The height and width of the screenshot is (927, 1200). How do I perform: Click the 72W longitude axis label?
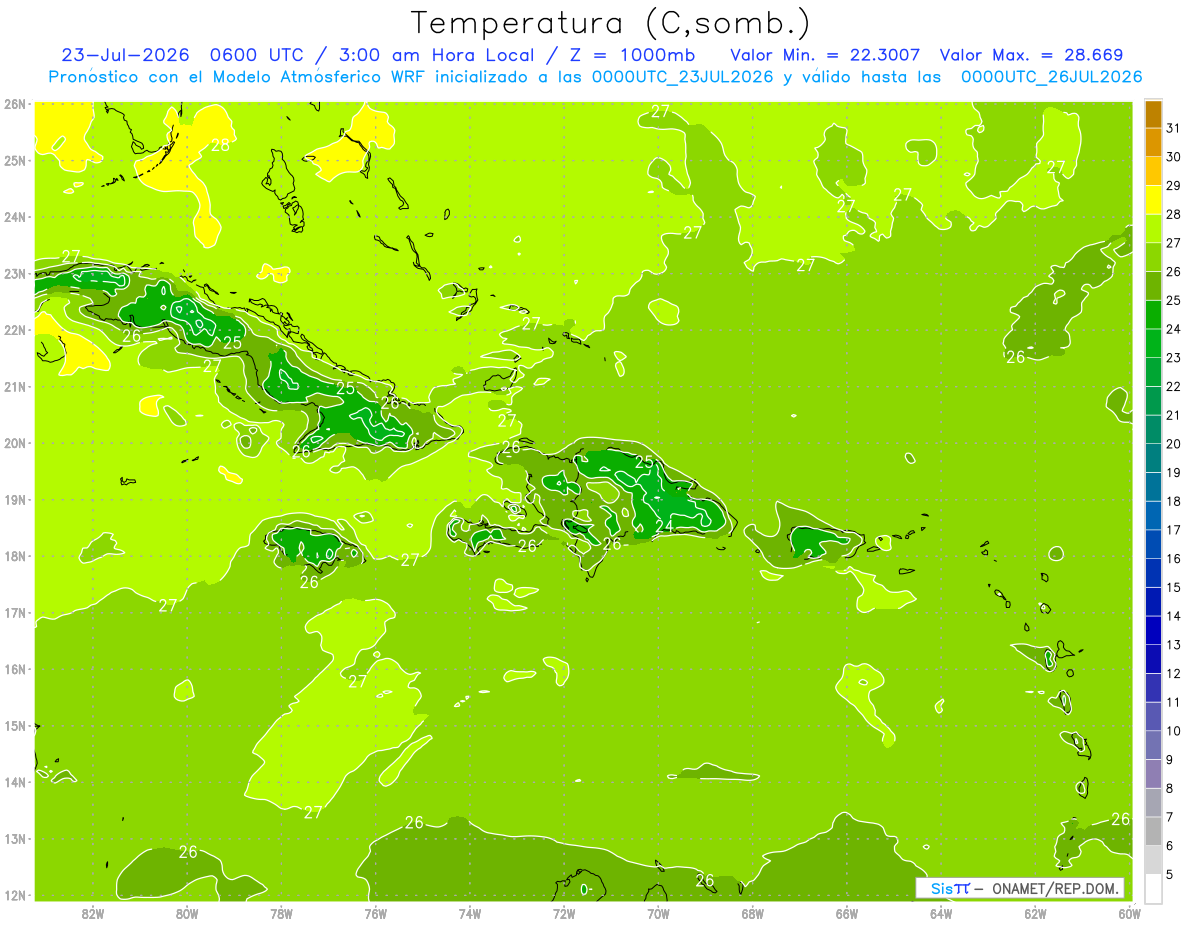(564, 913)
